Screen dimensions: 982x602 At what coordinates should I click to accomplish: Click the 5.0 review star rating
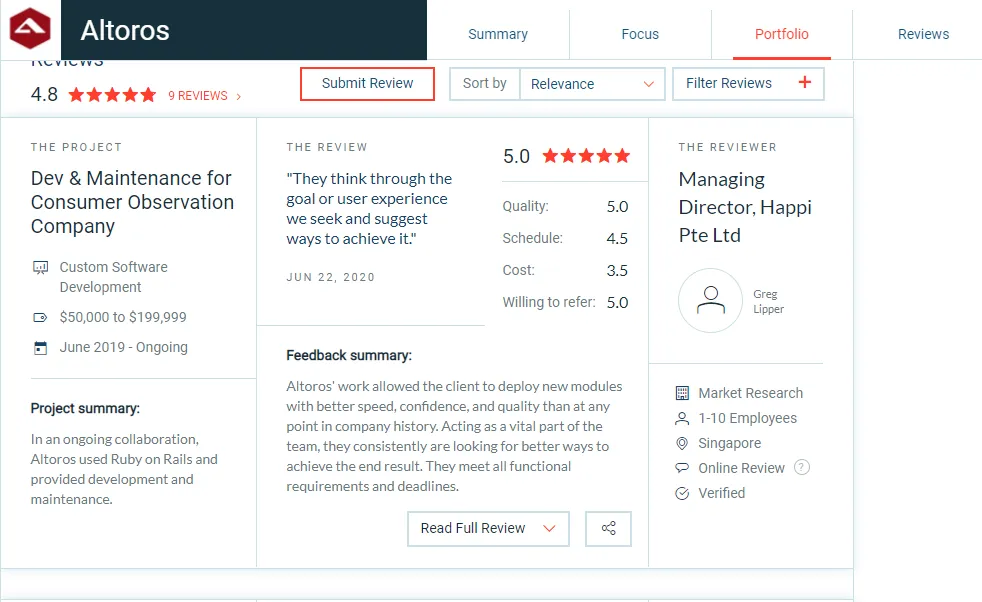click(x=586, y=156)
